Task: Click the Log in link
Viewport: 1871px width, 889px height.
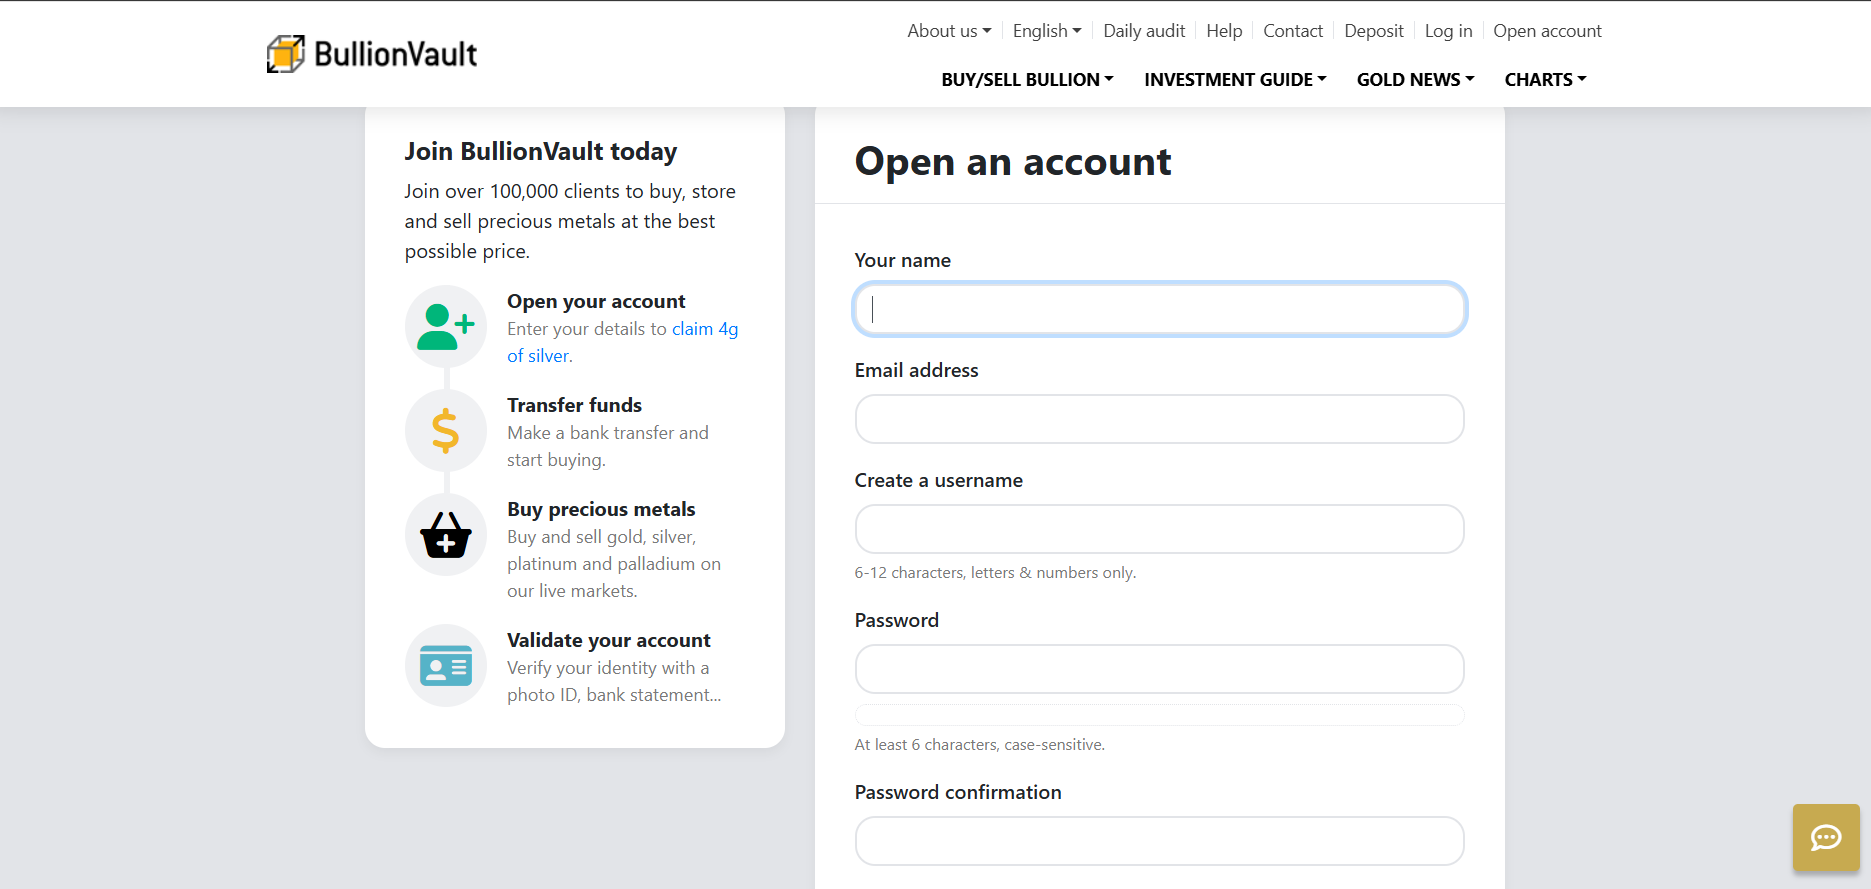Action: 1448,31
